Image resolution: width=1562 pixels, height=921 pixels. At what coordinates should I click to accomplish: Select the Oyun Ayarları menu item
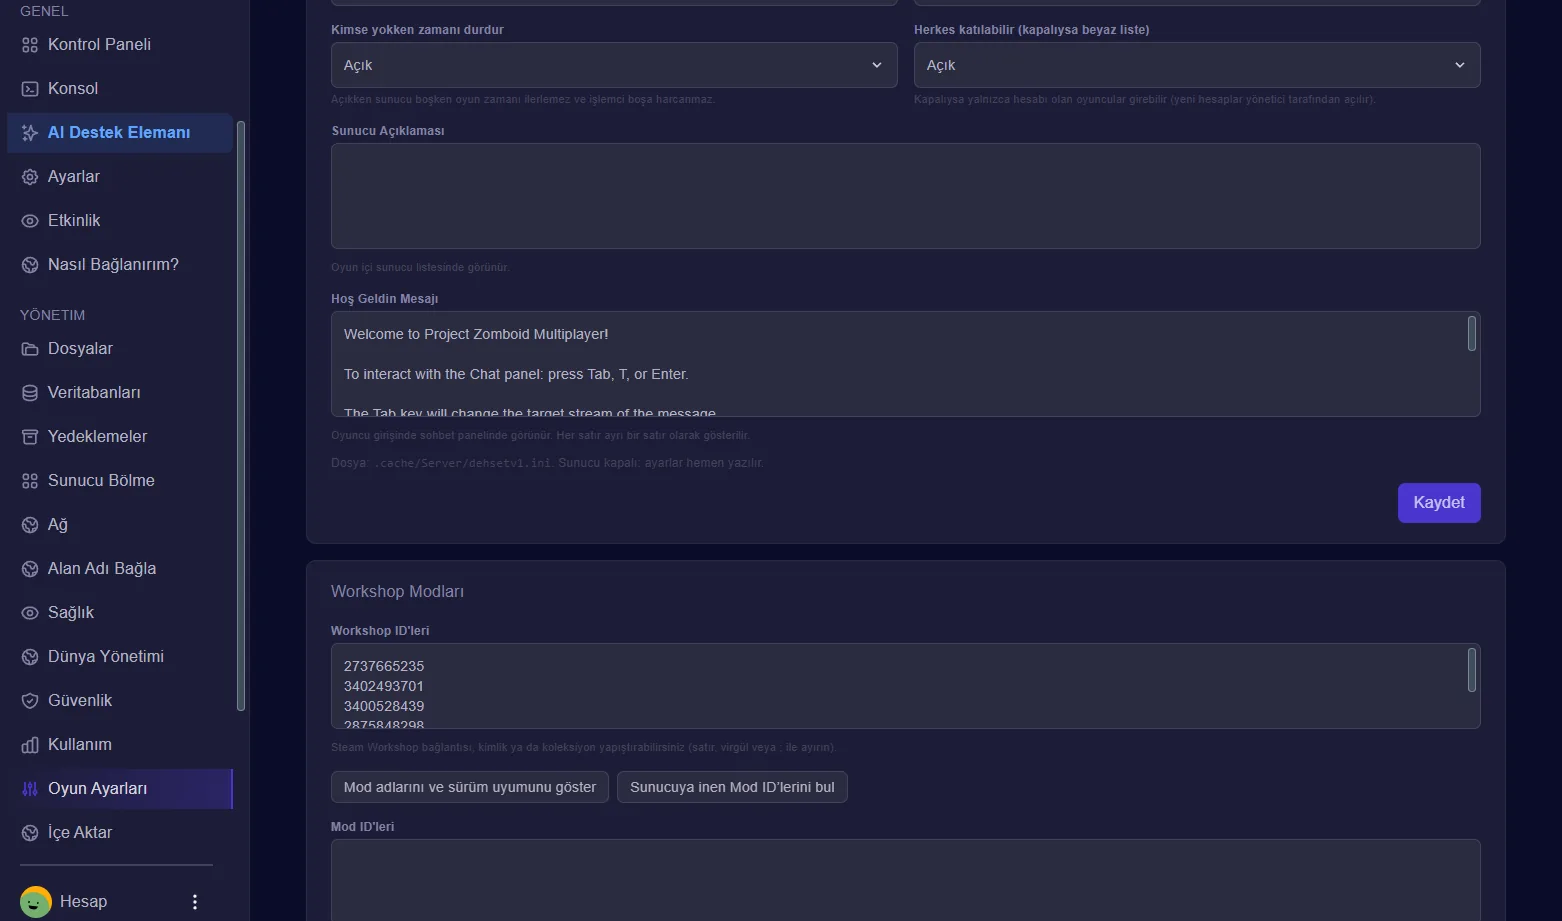point(120,789)
